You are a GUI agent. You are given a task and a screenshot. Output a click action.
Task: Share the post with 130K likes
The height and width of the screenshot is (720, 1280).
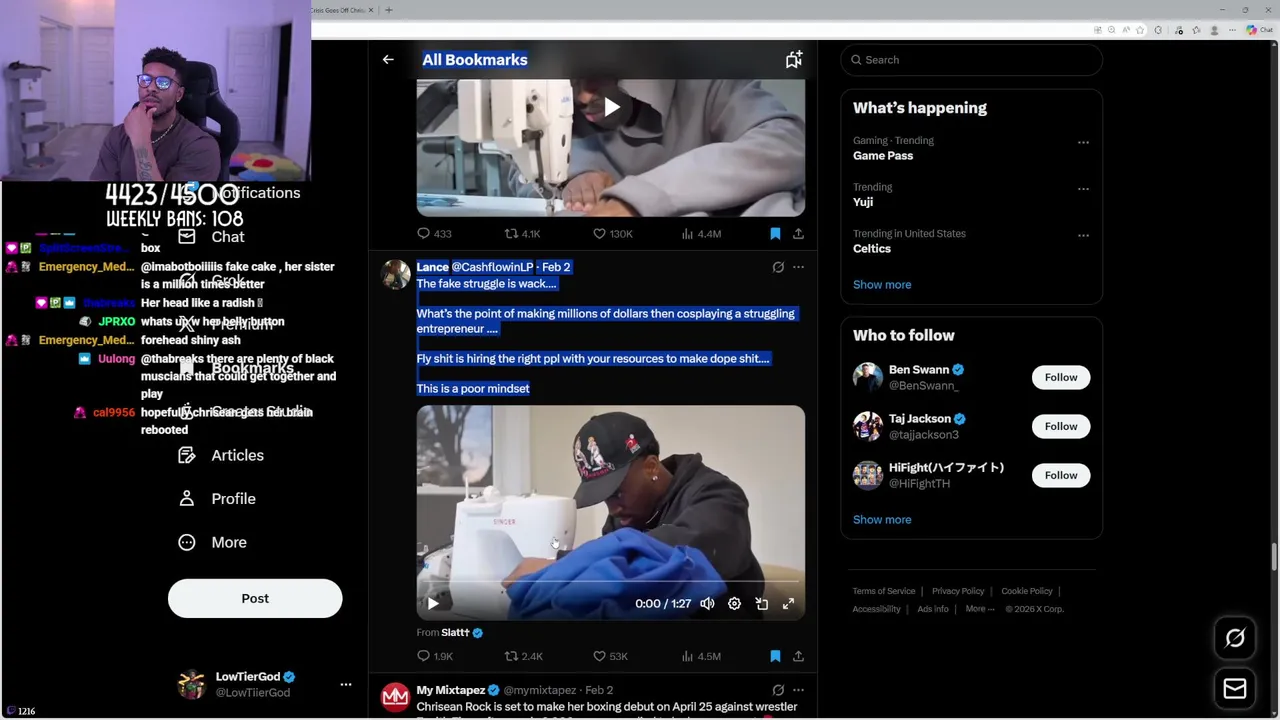point(798,234)
